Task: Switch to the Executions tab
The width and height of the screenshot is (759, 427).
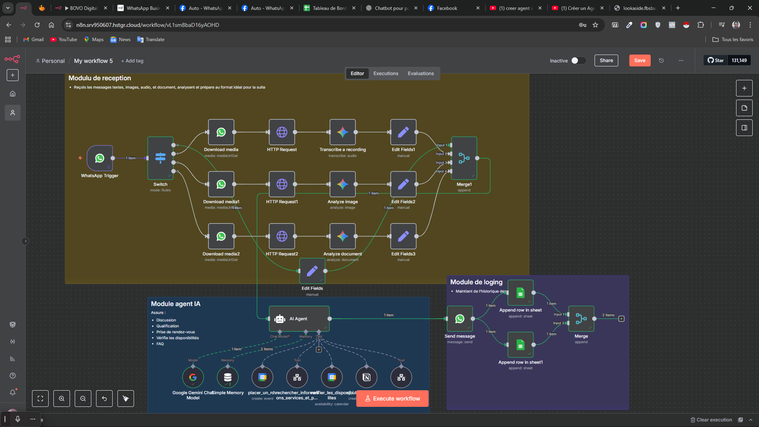Action: [385, 73]
